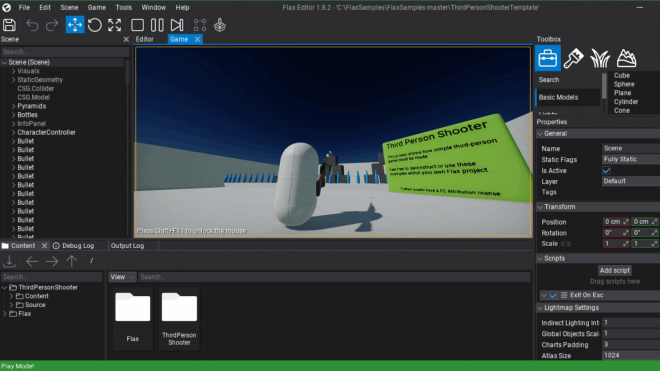Screen dimensions: 660x371
Task: Select the CSG.Collider tree item
Action: pyautogui.click(x=35, y=88)
